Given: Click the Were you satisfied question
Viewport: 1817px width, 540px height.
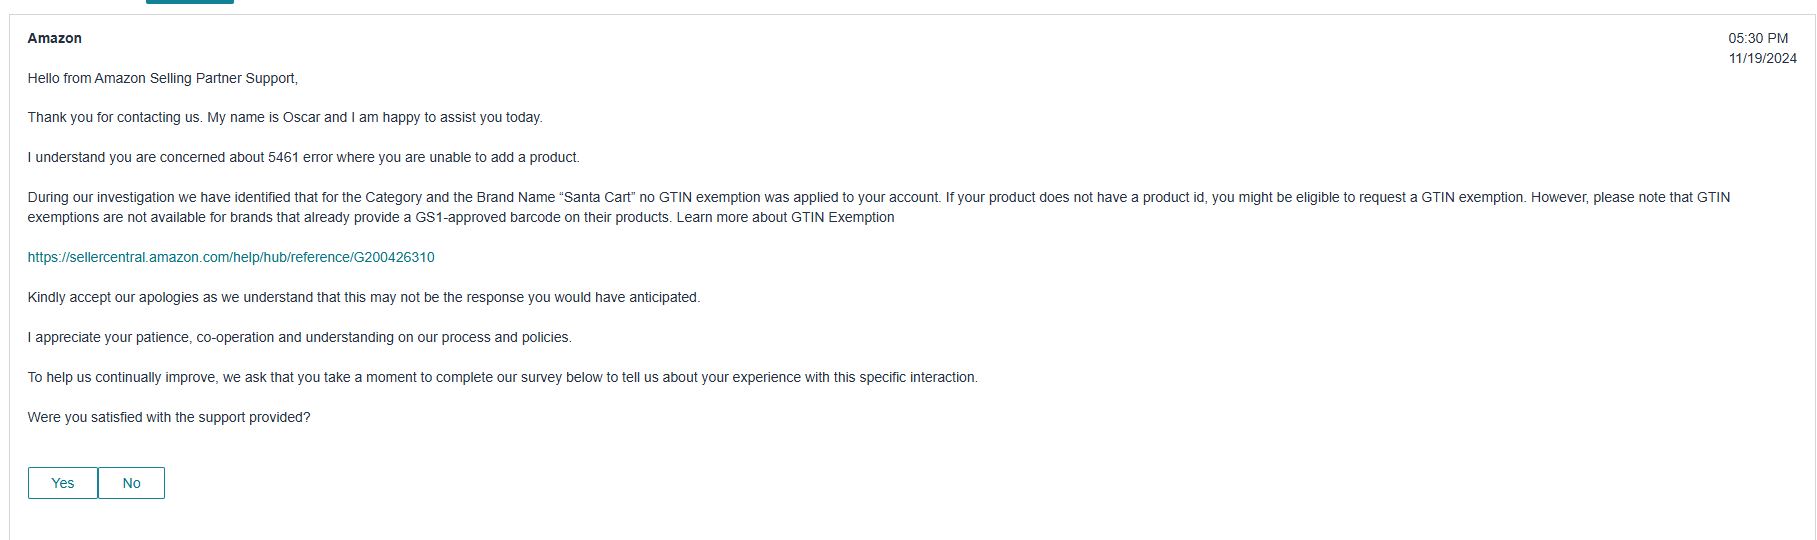Looking at the screenshot, I should pyautogui.click(x=169, y=417).
